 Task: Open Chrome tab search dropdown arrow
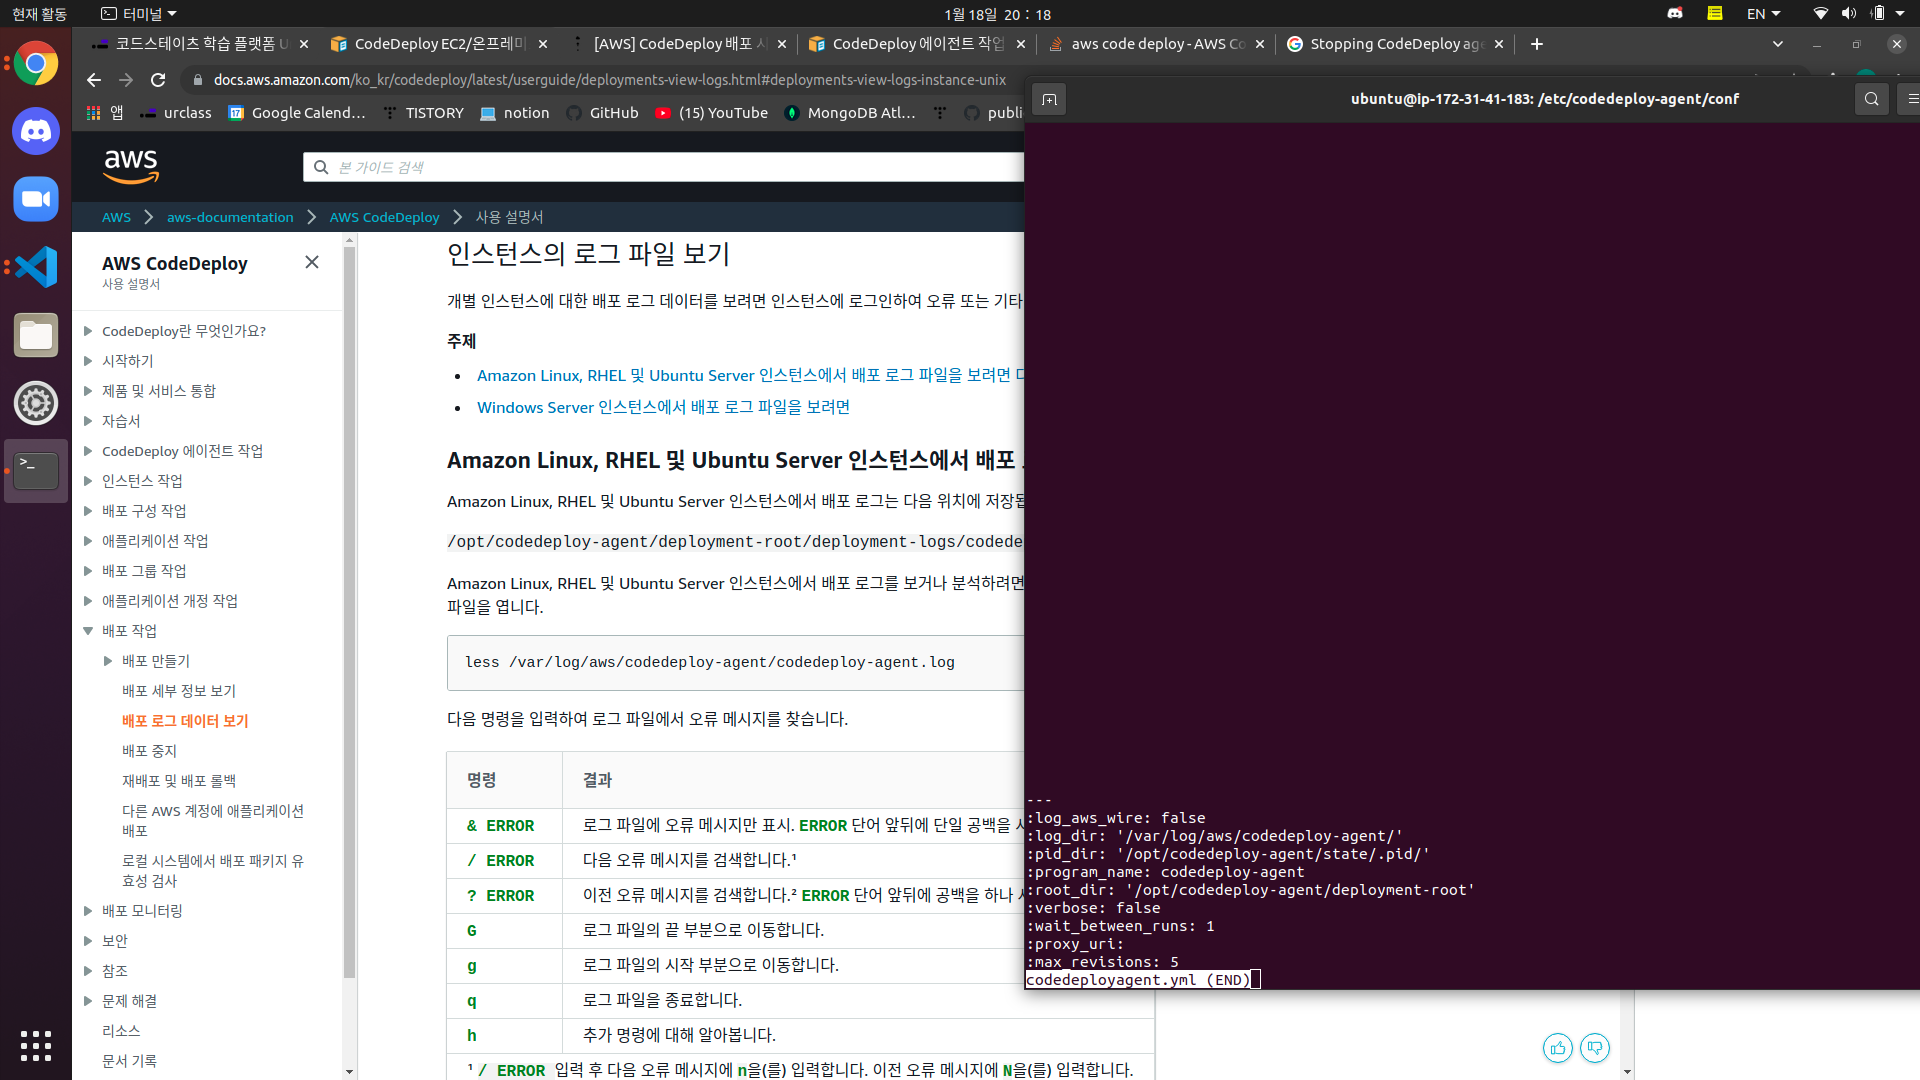coord(1777,44)
